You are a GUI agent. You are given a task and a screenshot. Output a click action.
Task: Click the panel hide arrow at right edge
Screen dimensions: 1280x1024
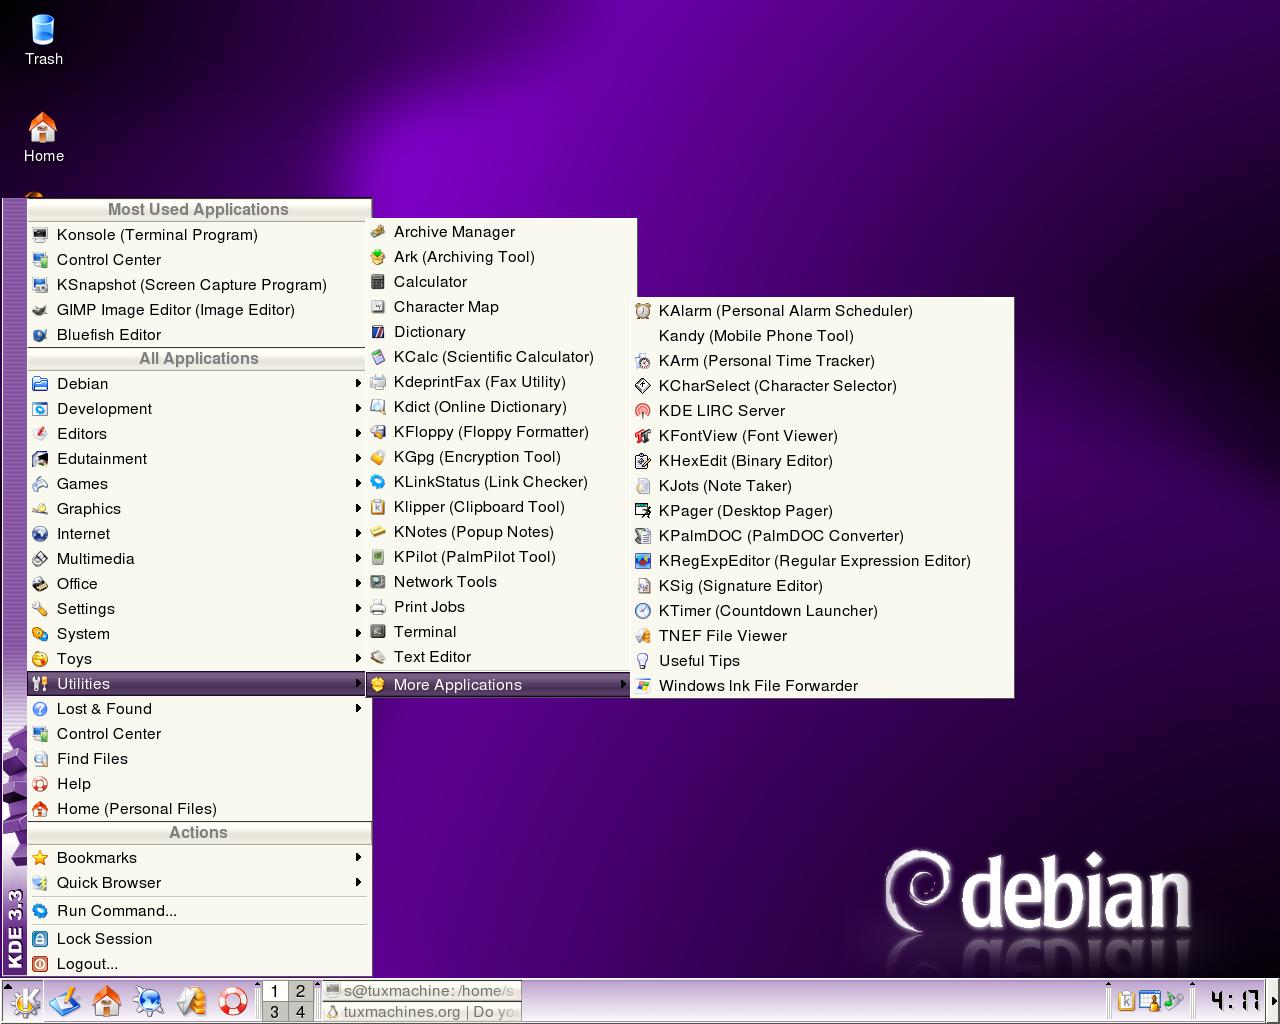[1274, 1001]
